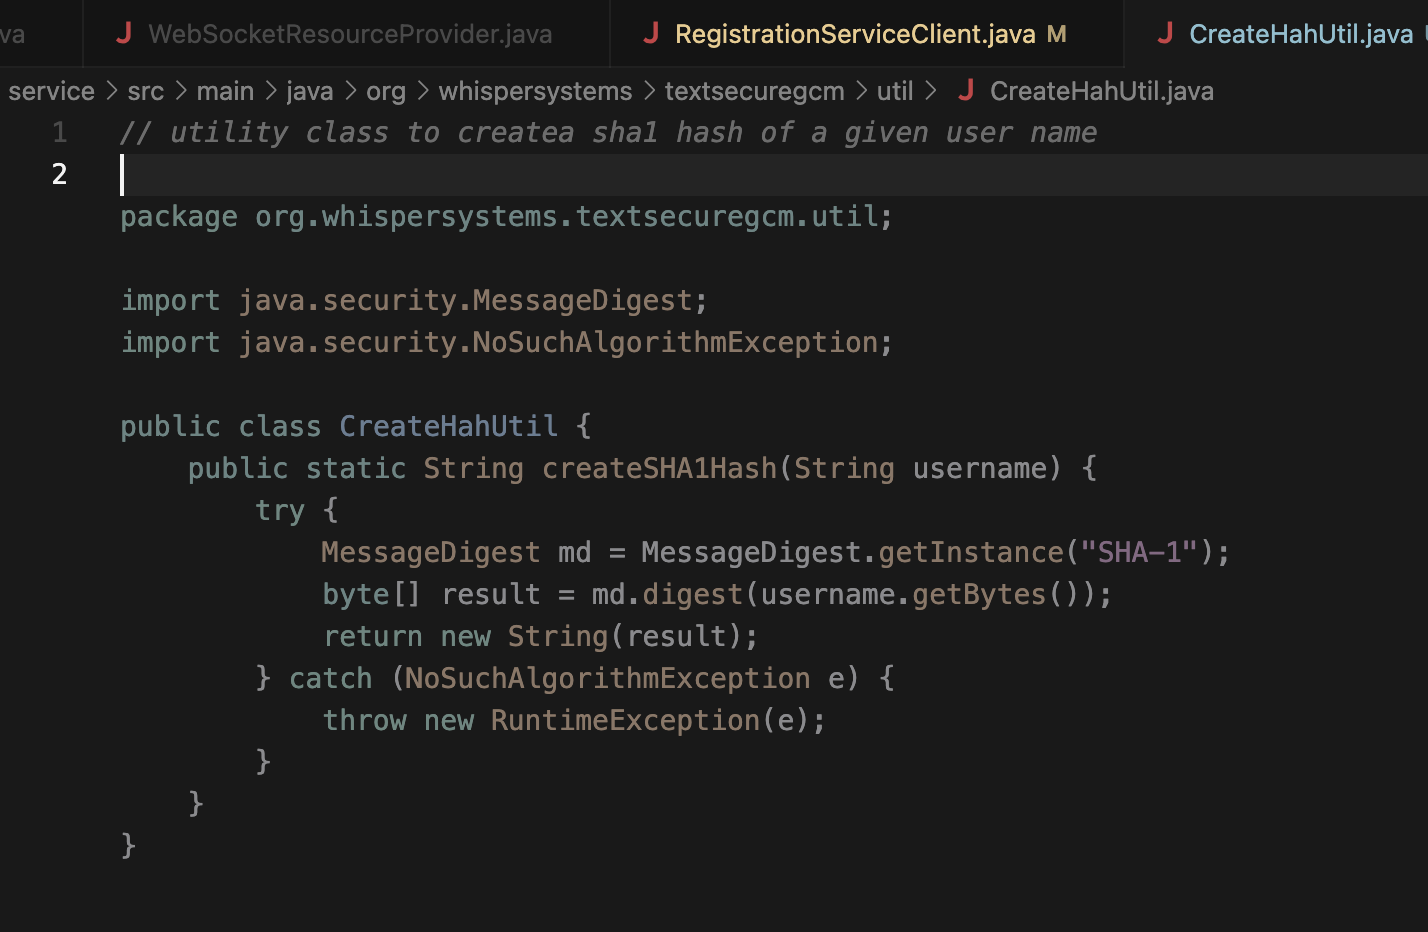Click 'catch' keyword
Screen dimensions: 1428x932
pyautogui.click(x=330, y=678)
